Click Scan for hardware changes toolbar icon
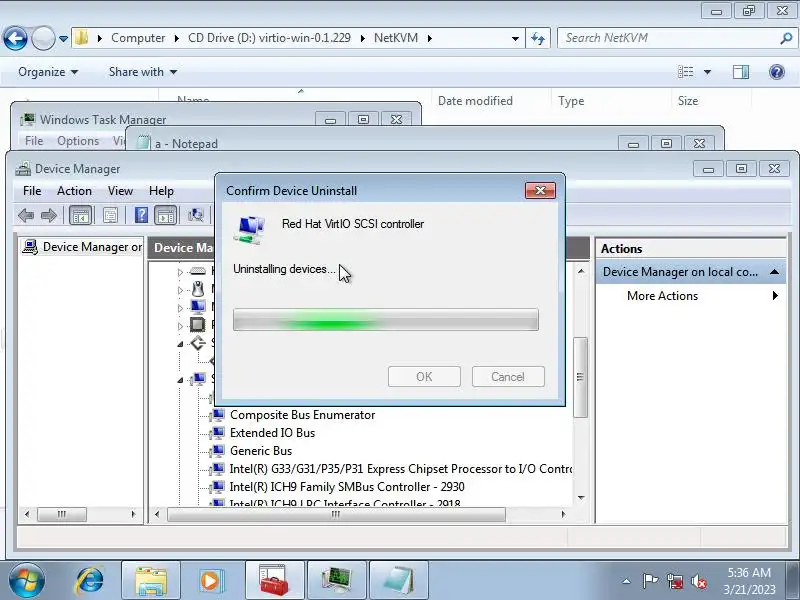This screenshot has height=600, width=800. click(196, 215)
